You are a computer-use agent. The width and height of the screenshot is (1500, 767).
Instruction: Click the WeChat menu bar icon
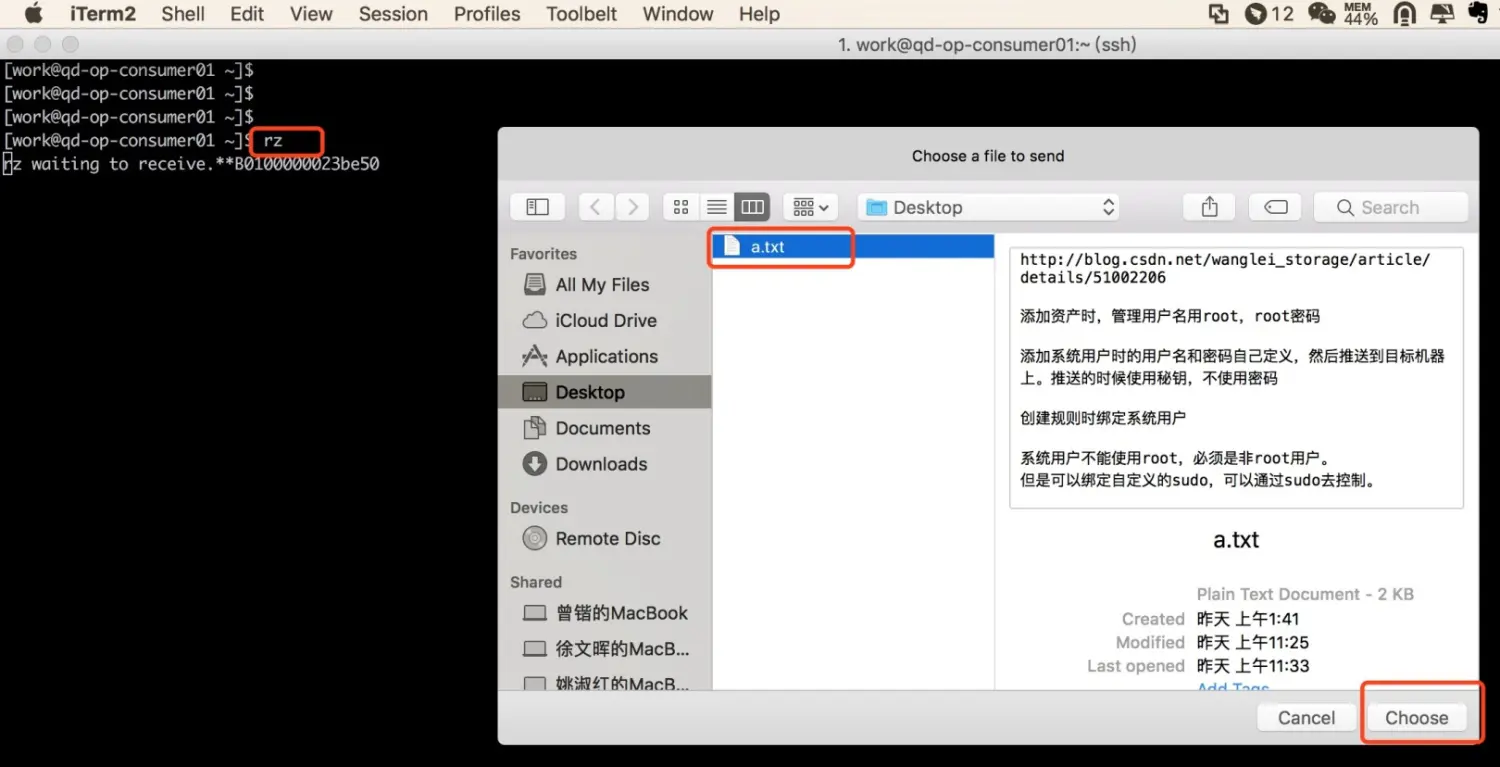click(x=1321, y=14)
